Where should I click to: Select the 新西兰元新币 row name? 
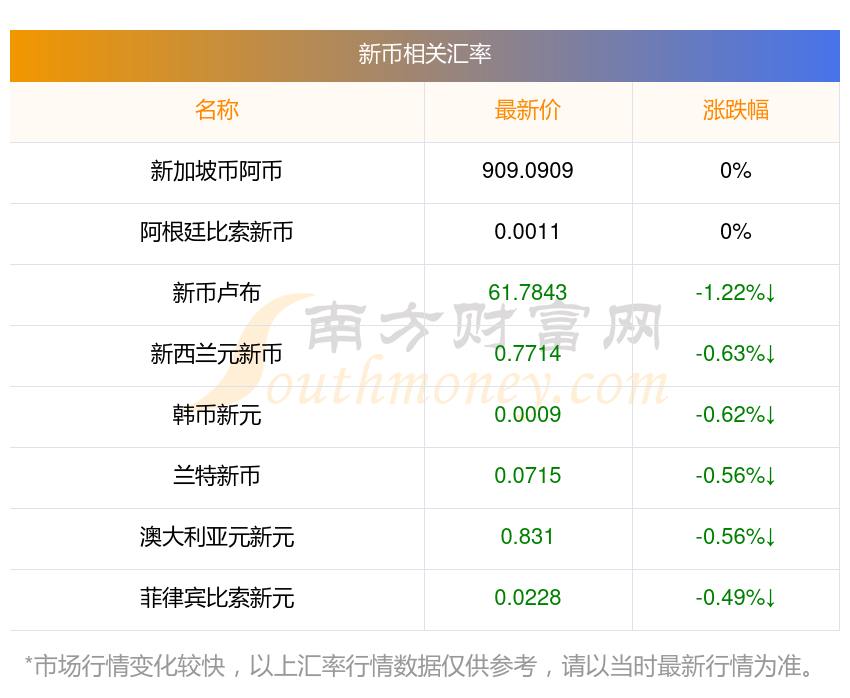(x=216, y=354)
